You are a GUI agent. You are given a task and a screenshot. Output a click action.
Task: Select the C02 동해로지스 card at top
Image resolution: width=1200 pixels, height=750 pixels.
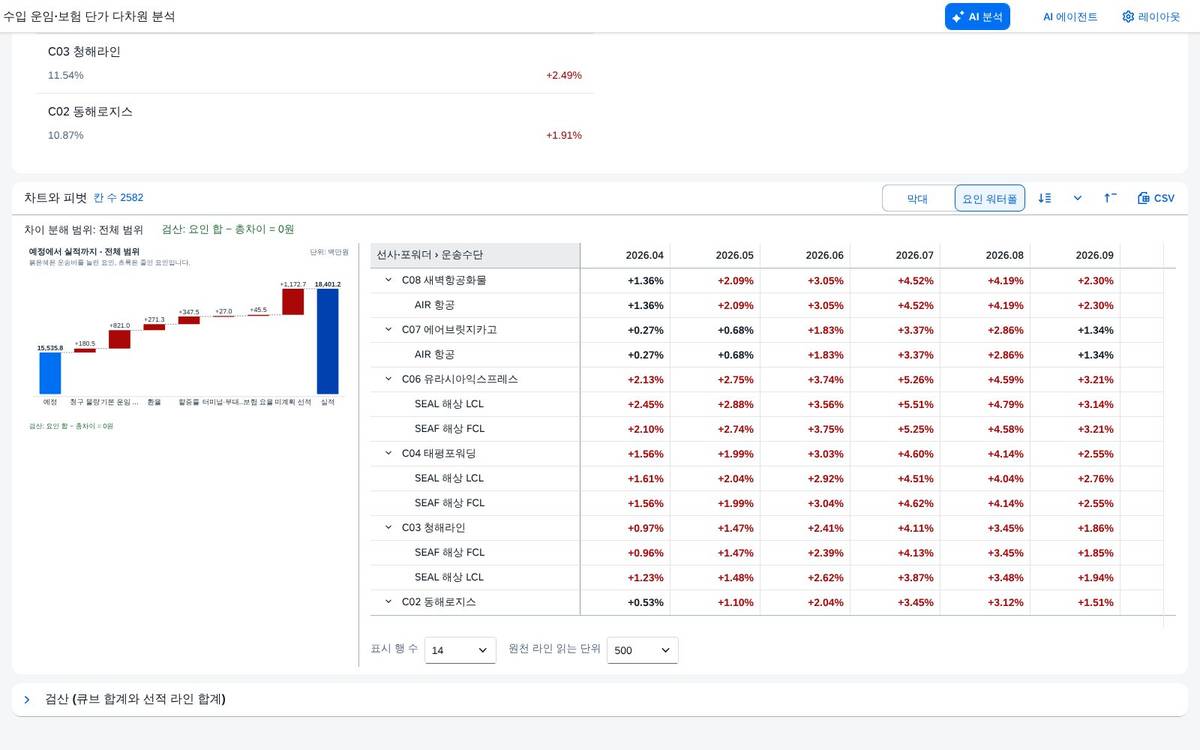pos(315,123)
